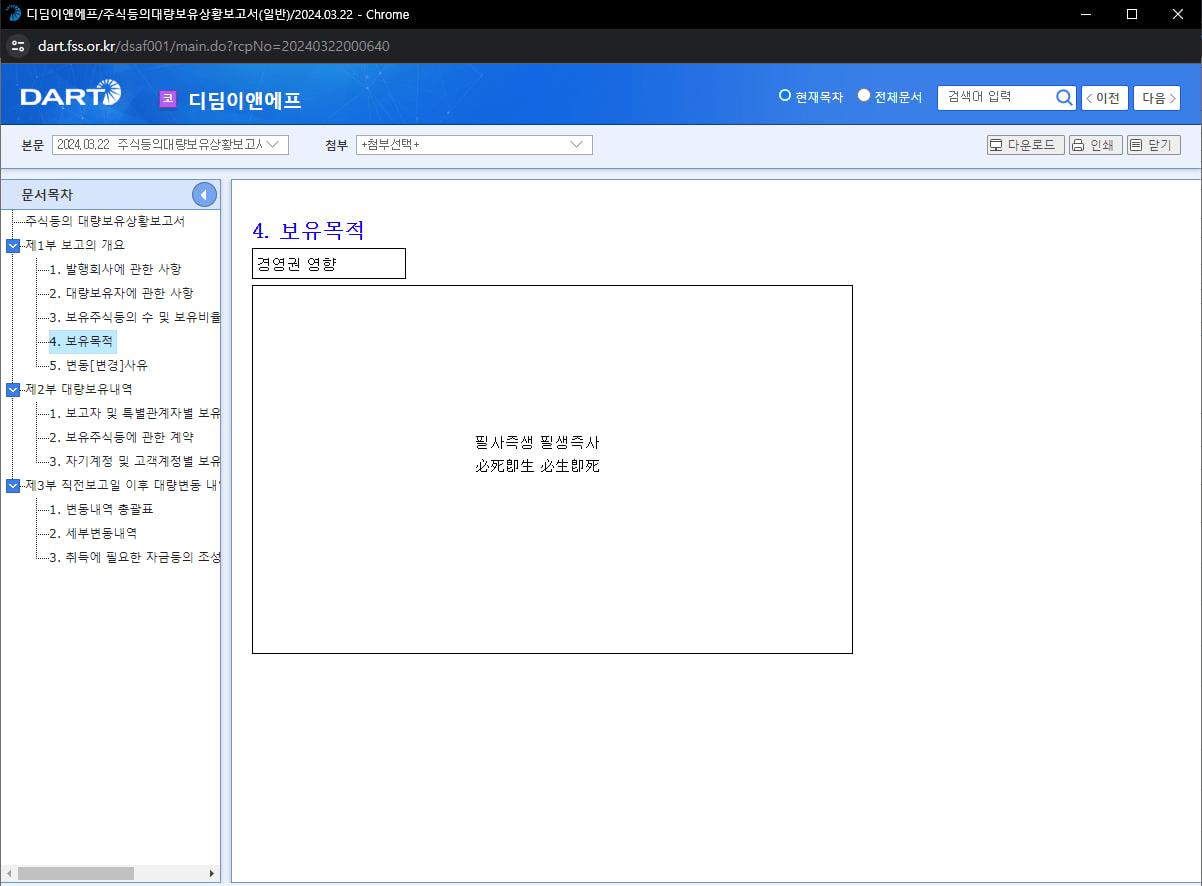Click the purple 코 market badge icon

coord(168,98)
